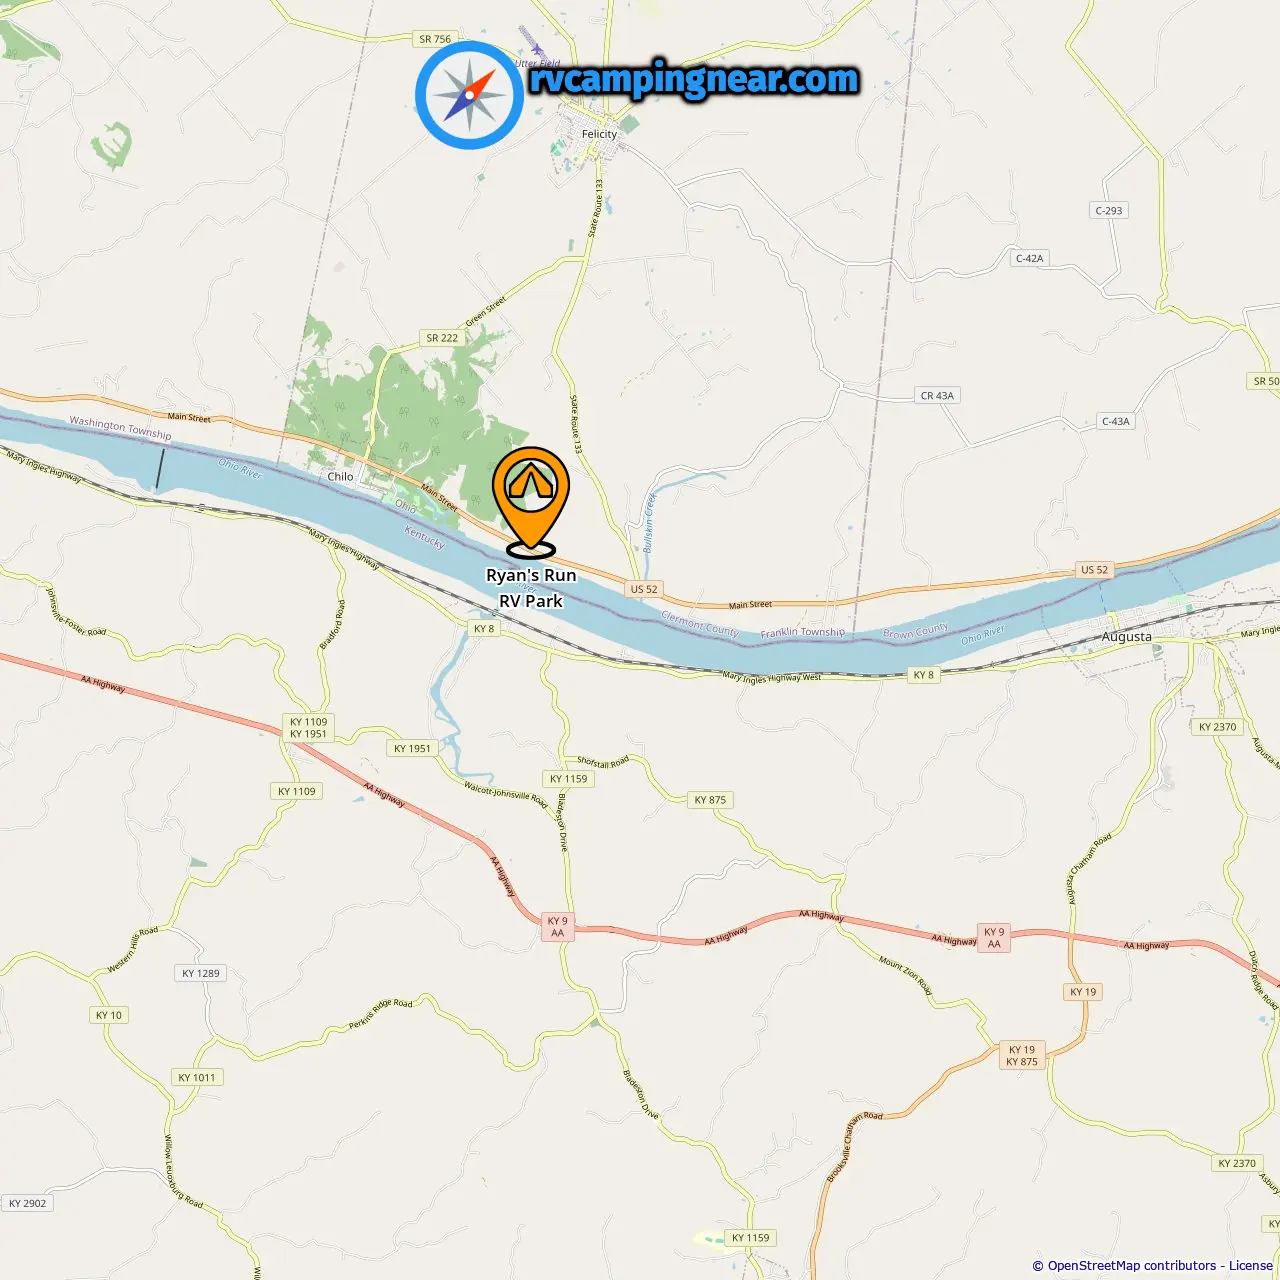
Task: Click the SR 222 route shield
Action: coord(442,338)
